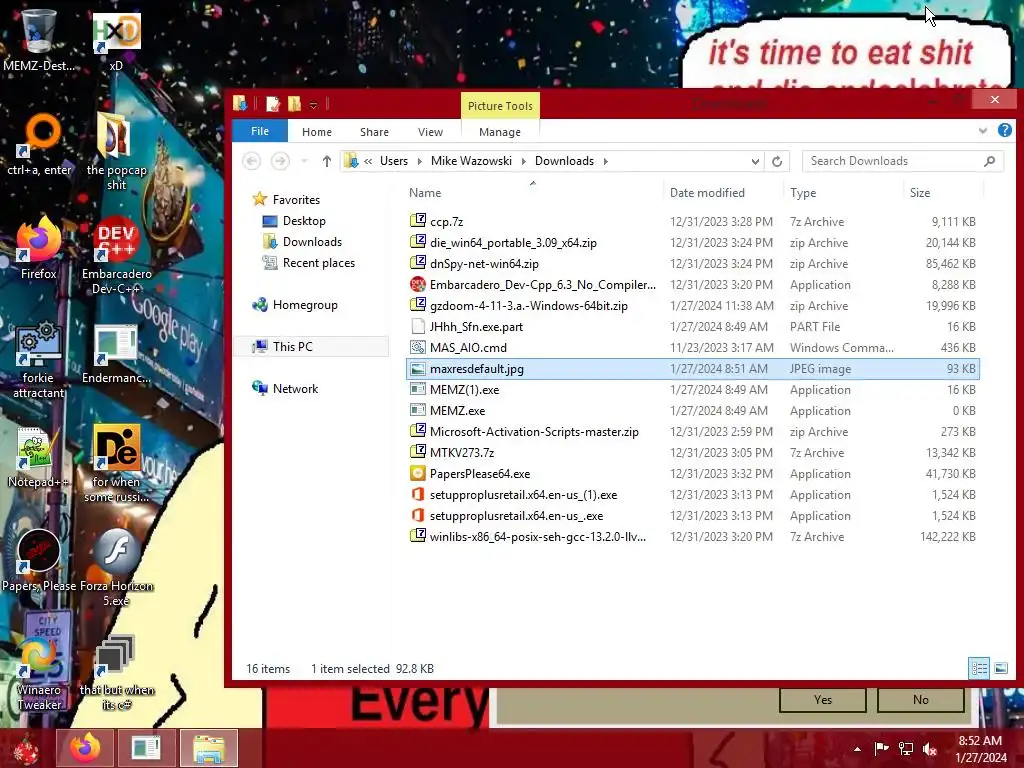Image resolution: width=1024 pixels, height=768 pixels.
Task: Sort by the Type column header
Action: pyautogui.click(x=842, y=193)
